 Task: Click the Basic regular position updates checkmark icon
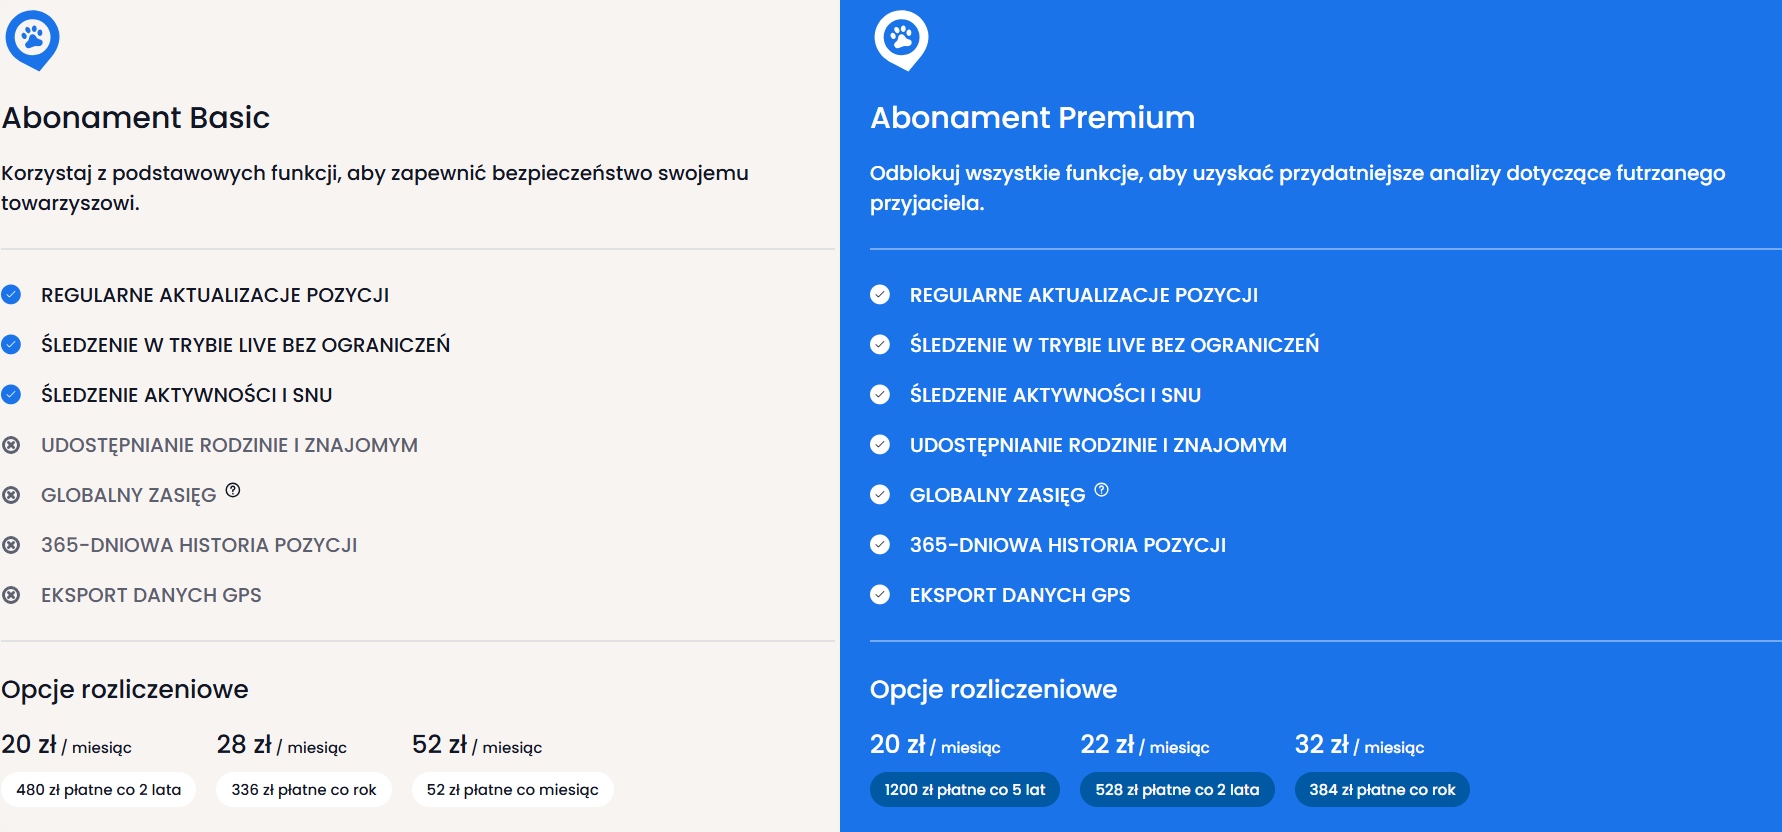11,295
